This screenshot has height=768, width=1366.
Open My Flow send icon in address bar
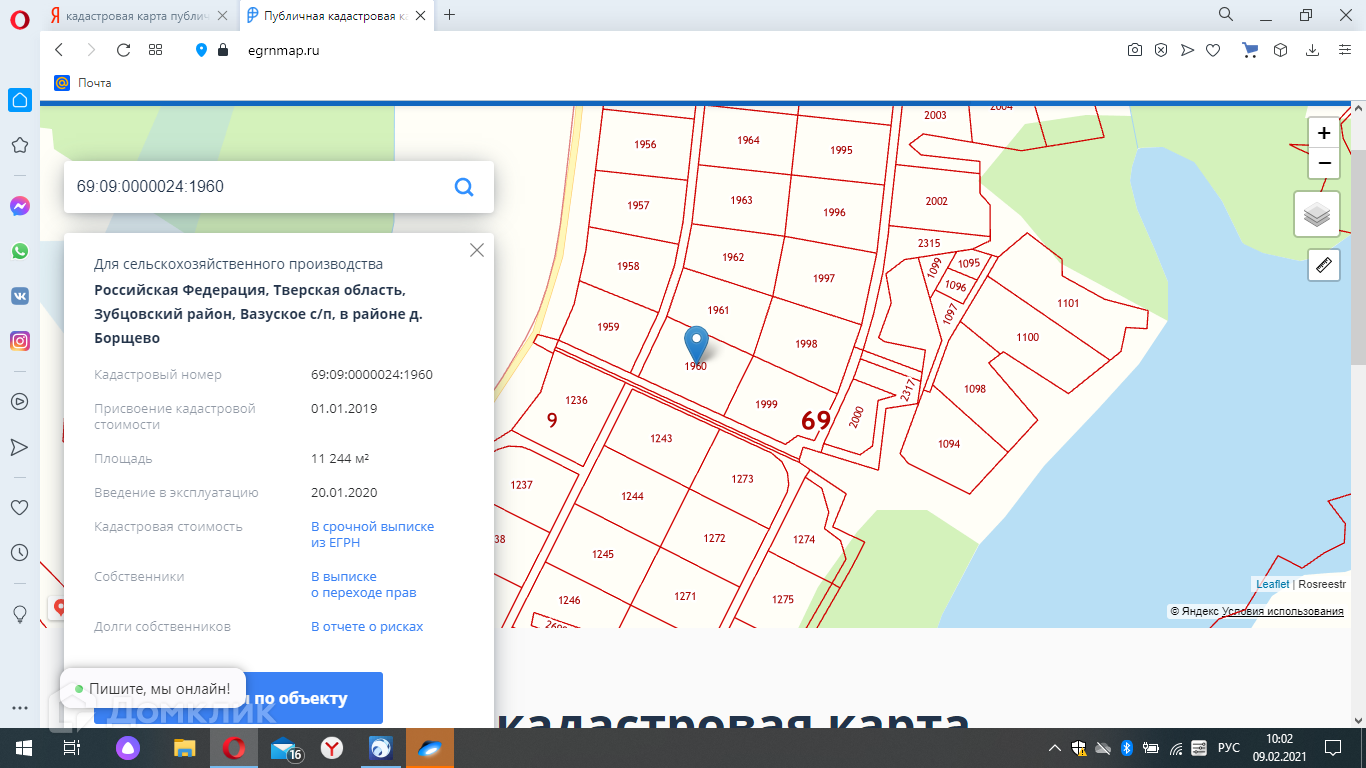1187,50
